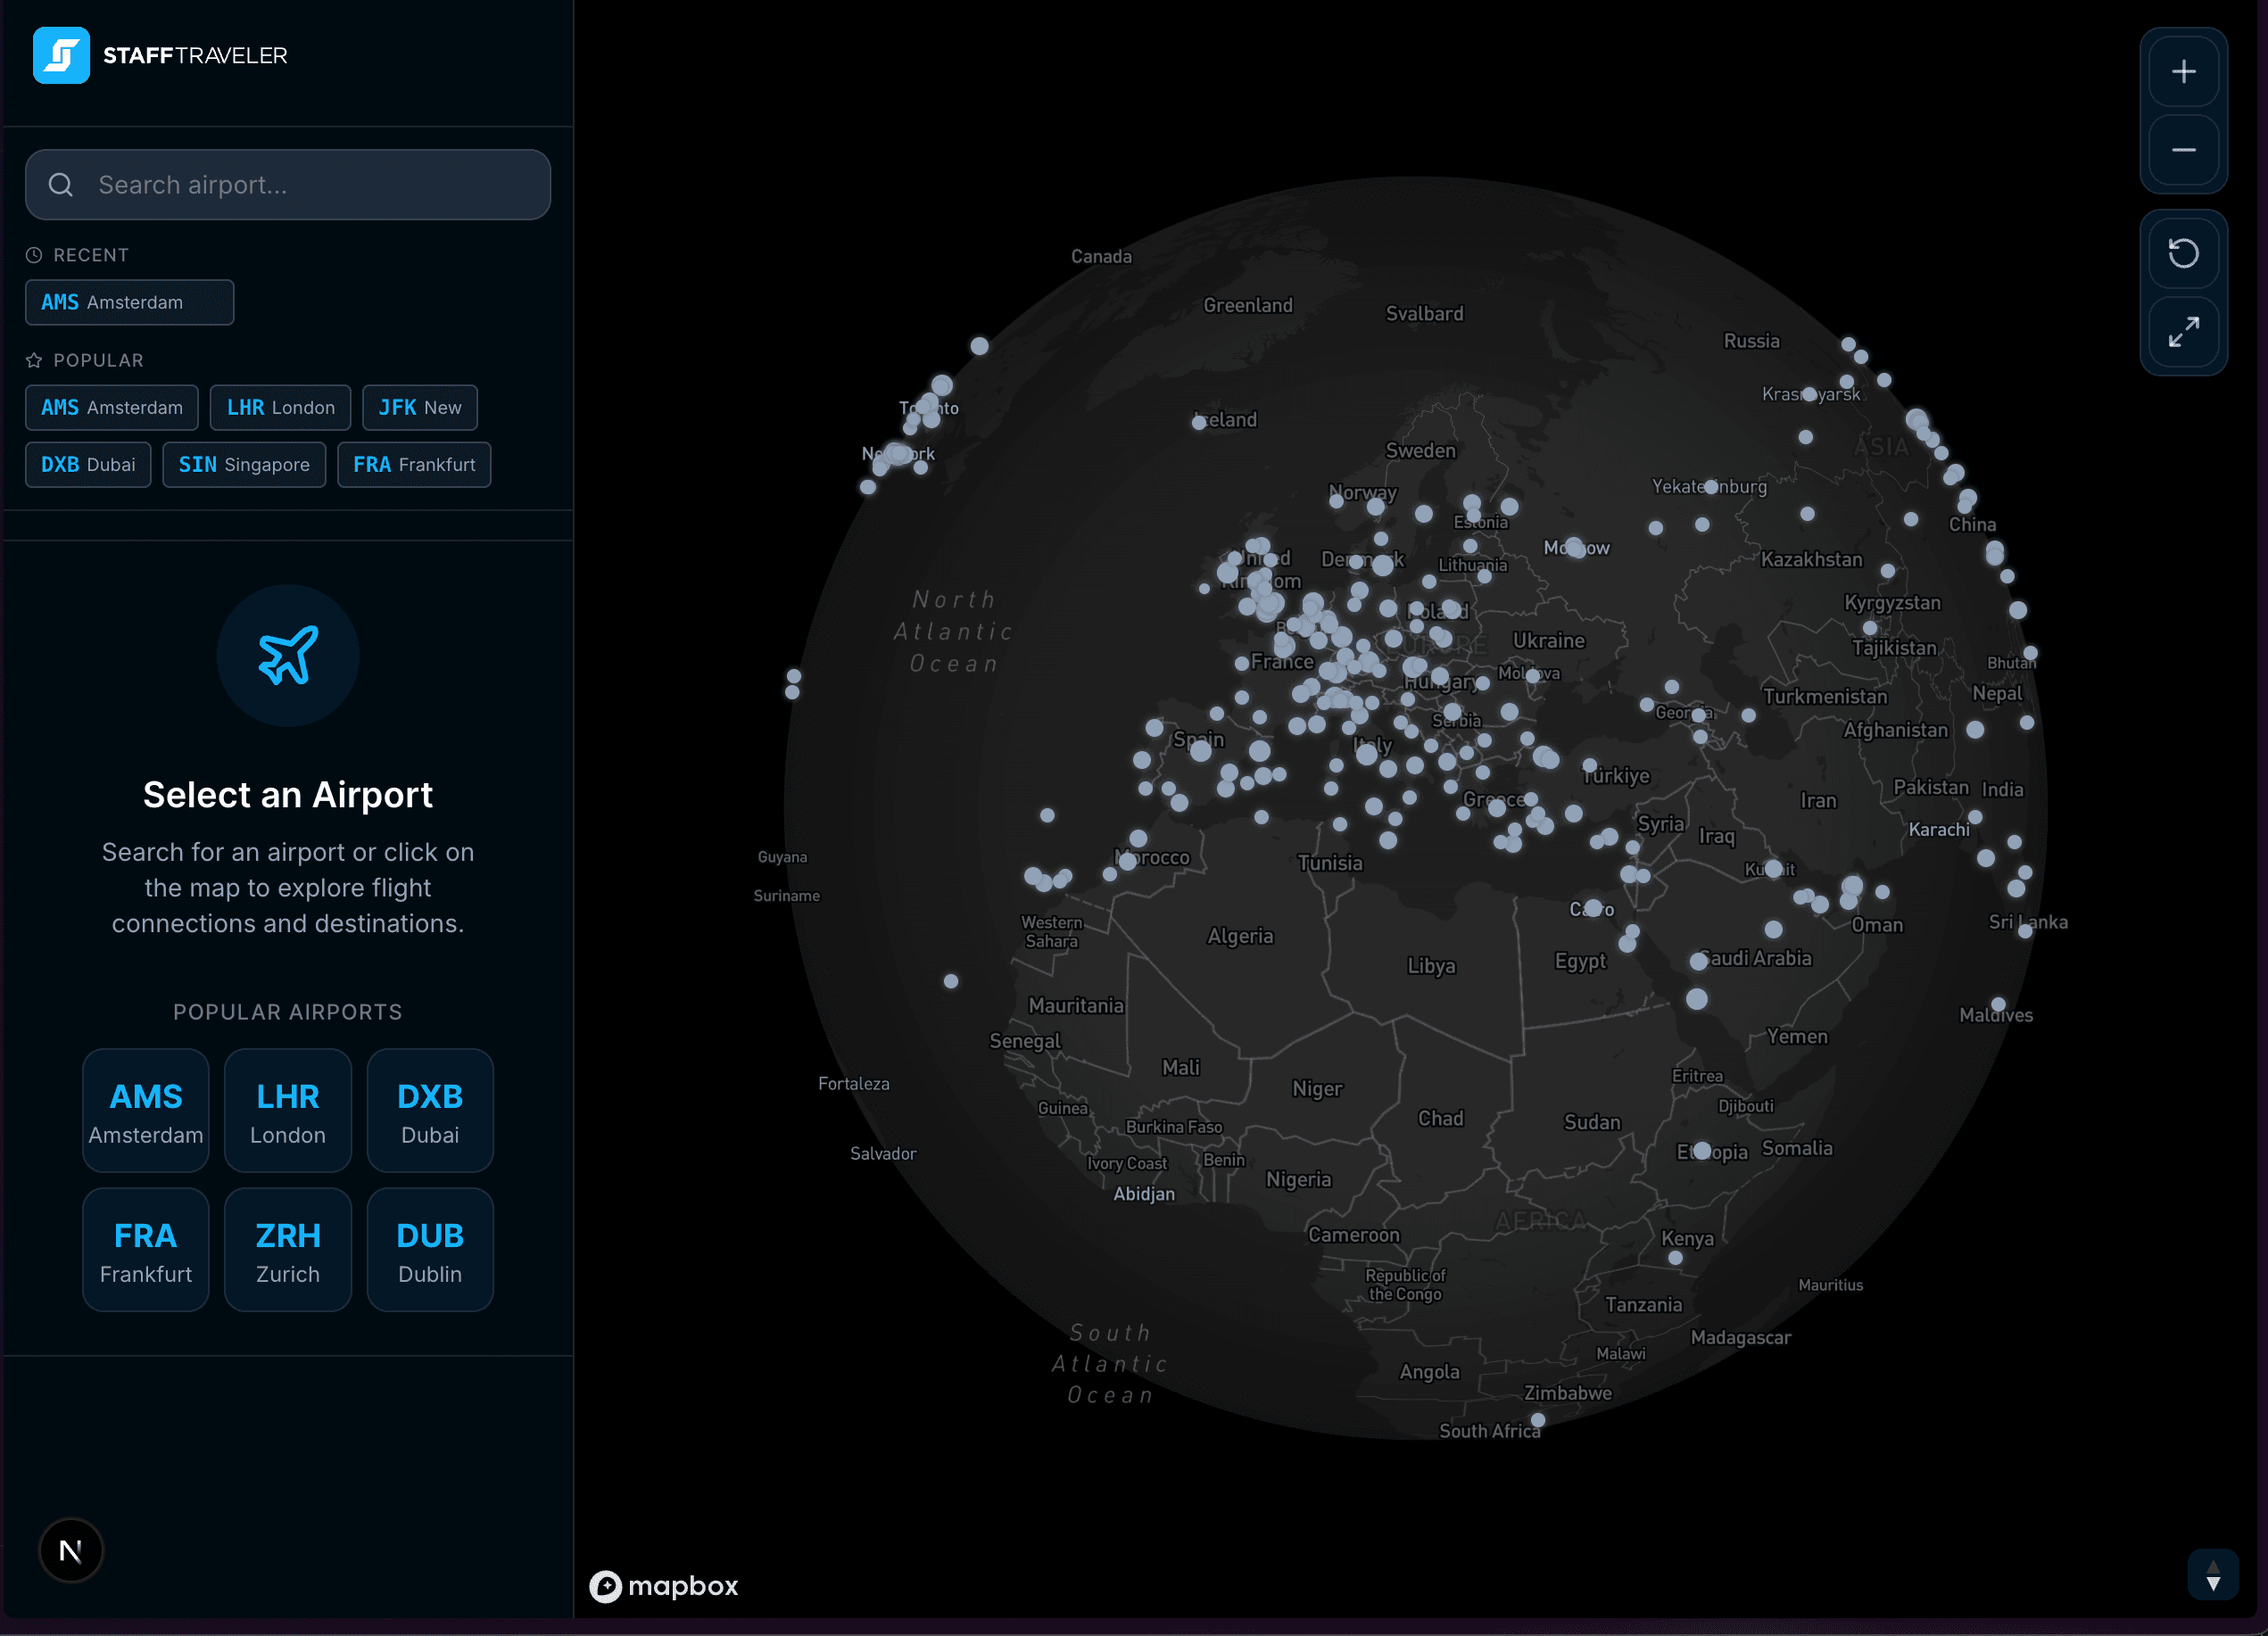Pick DXB Dubai from the popular chips

point(87,464)
